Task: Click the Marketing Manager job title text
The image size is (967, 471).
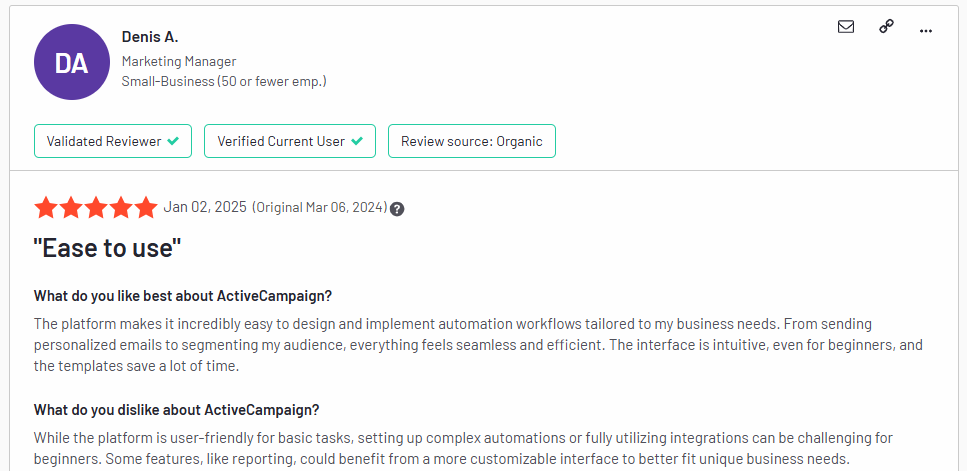Action: coord(179,62)
